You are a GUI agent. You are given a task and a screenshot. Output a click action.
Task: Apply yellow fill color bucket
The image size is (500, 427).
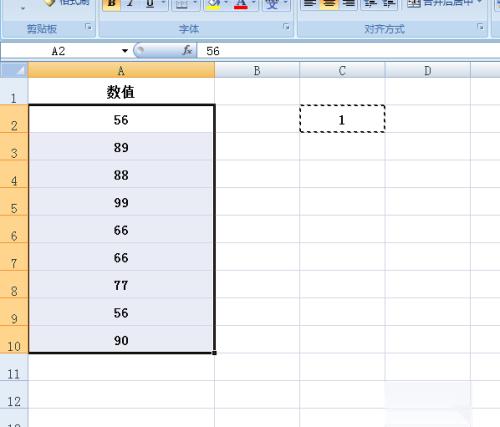(x=213, y=5)
